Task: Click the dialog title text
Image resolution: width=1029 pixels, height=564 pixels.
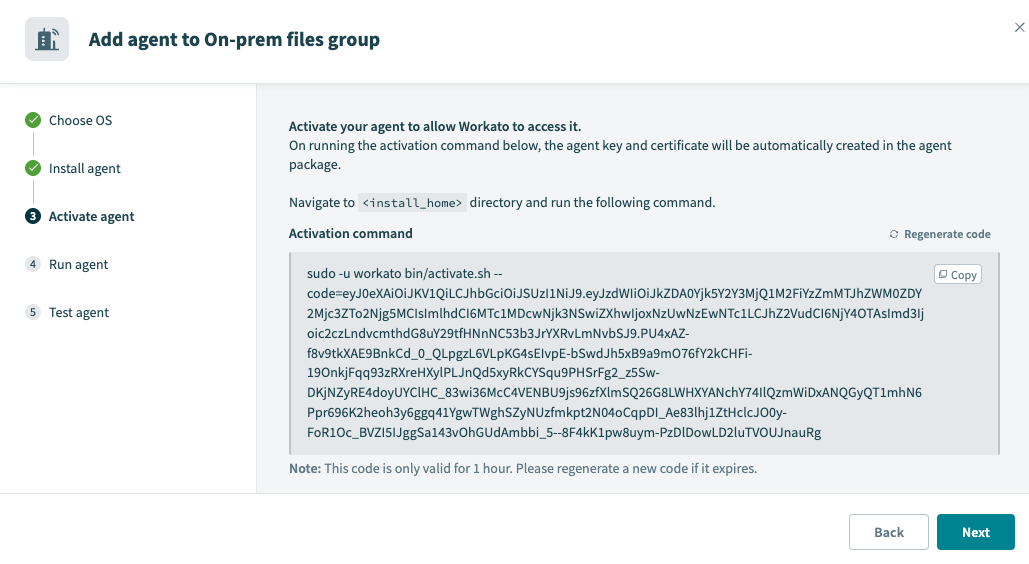Action: coord(234,40)
